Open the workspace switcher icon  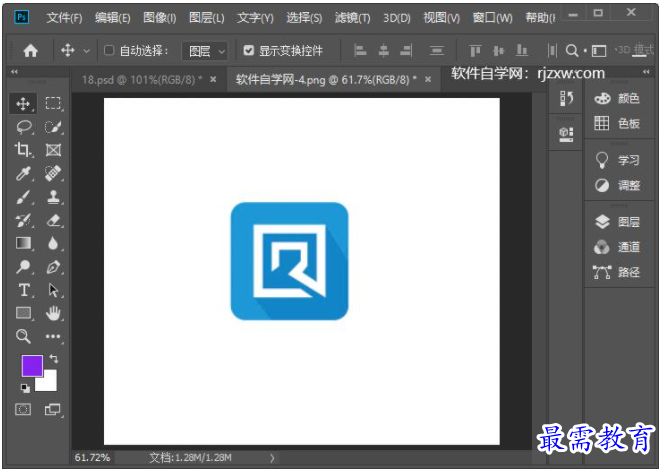(599, 51)
